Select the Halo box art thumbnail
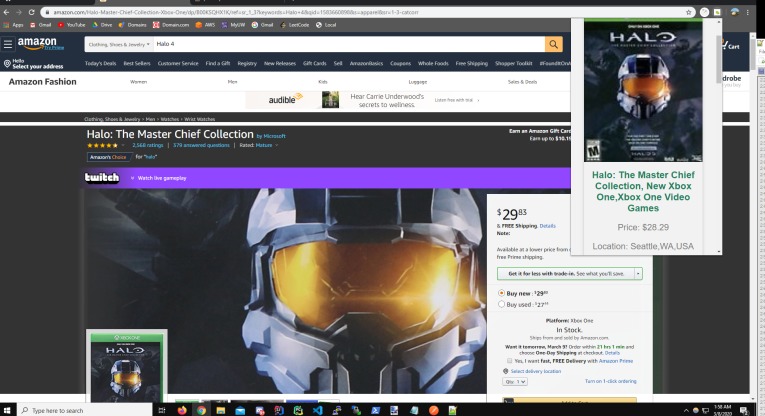 127,366
